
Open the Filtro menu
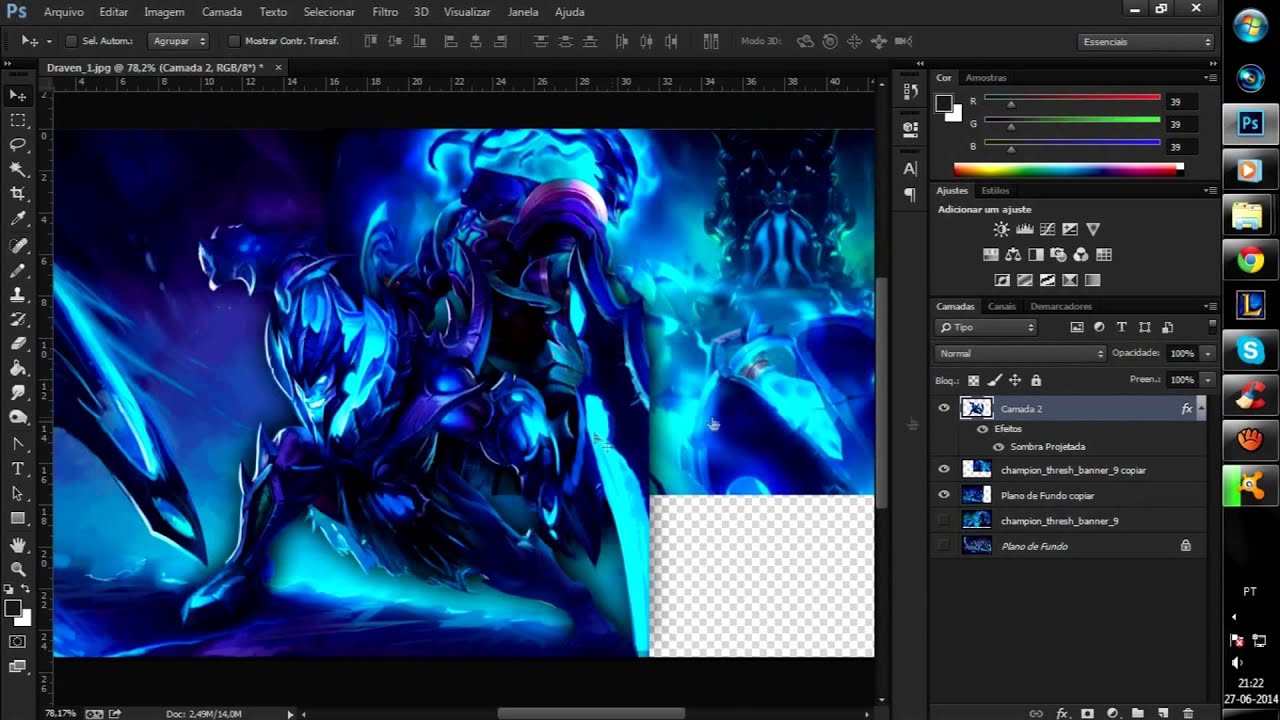(x=385, y=12)
